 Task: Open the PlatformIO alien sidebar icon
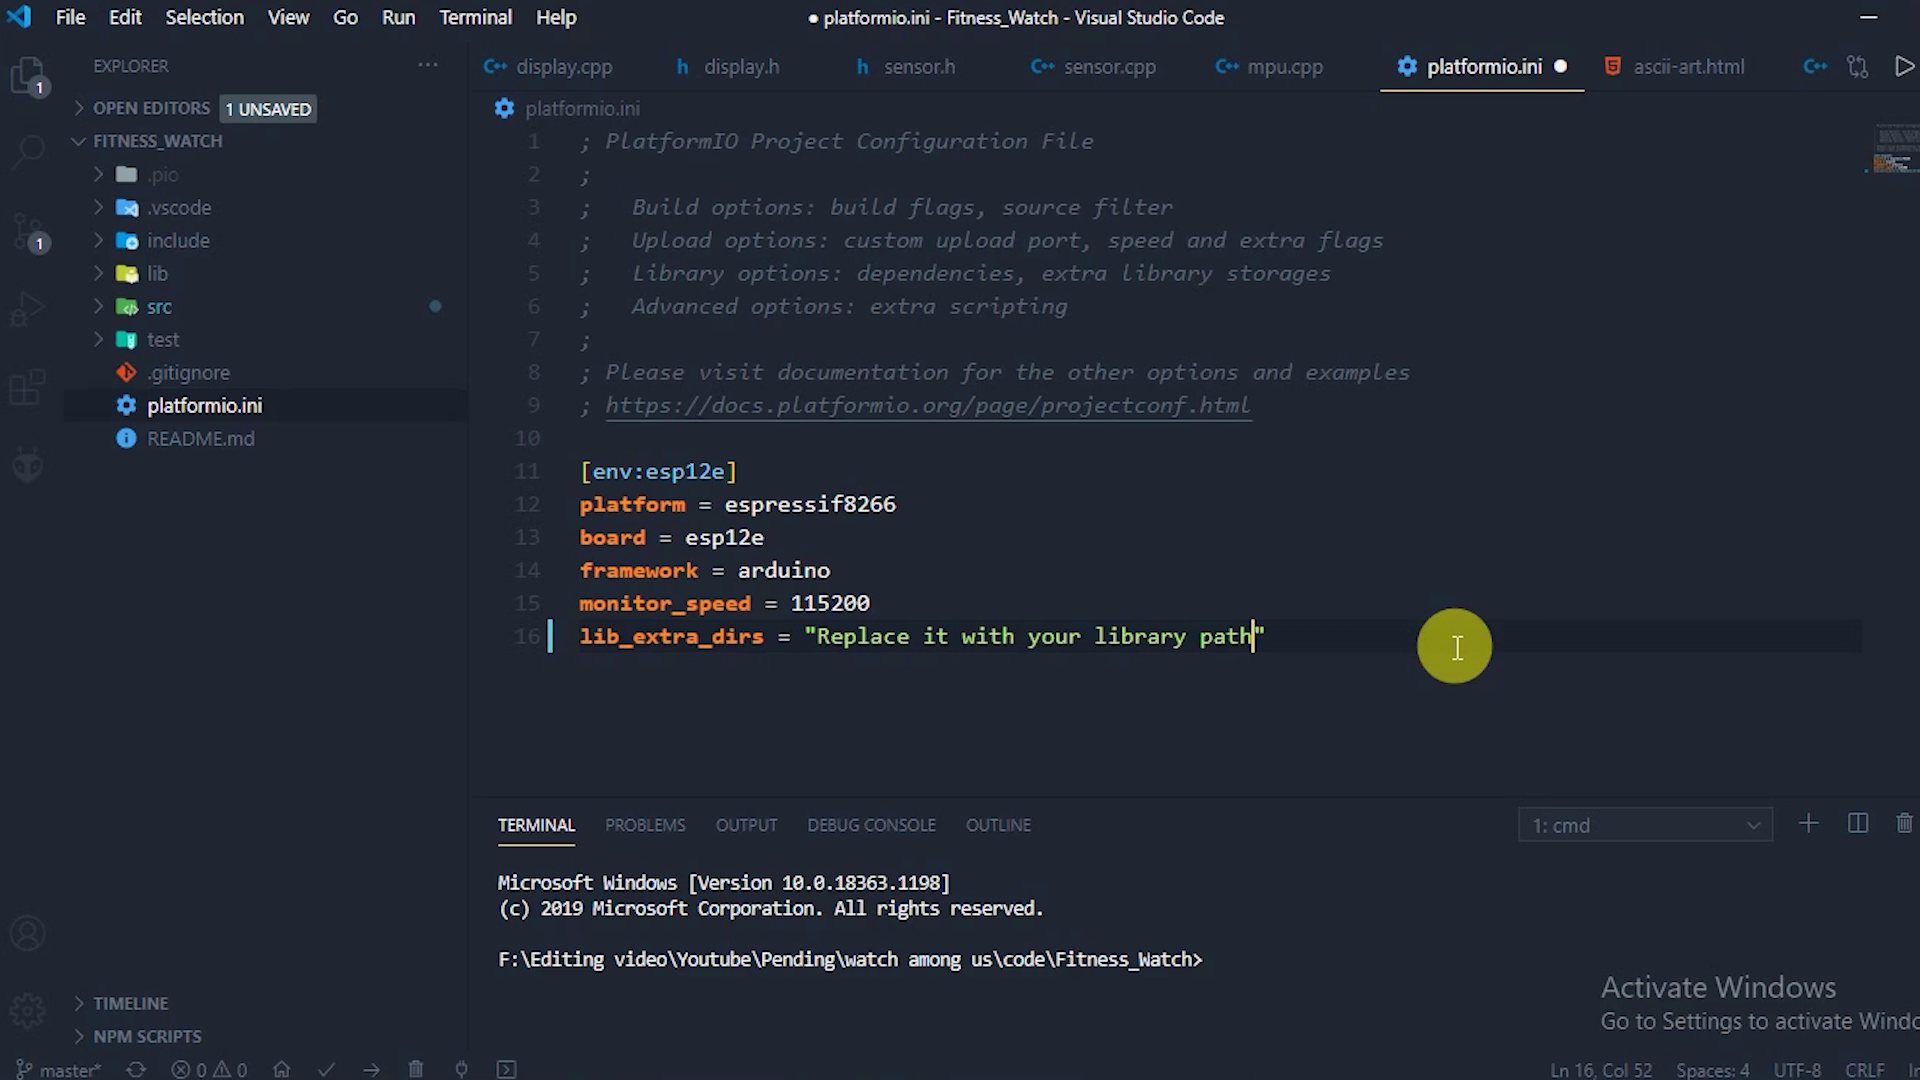[28, 464]
